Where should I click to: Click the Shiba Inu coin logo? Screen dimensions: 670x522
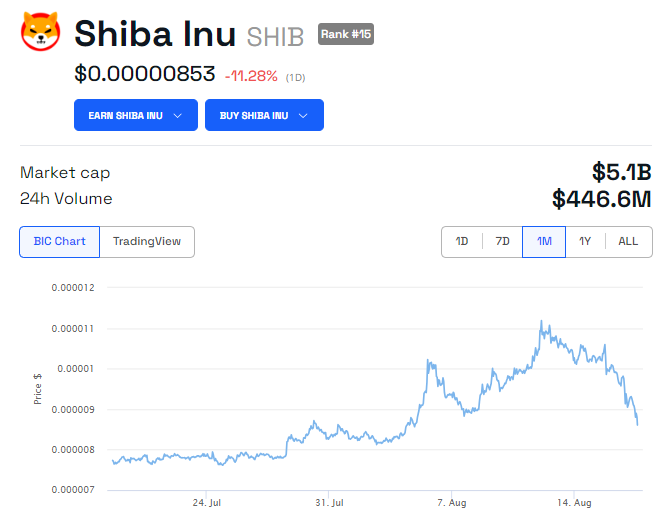(x=41, y=32)
